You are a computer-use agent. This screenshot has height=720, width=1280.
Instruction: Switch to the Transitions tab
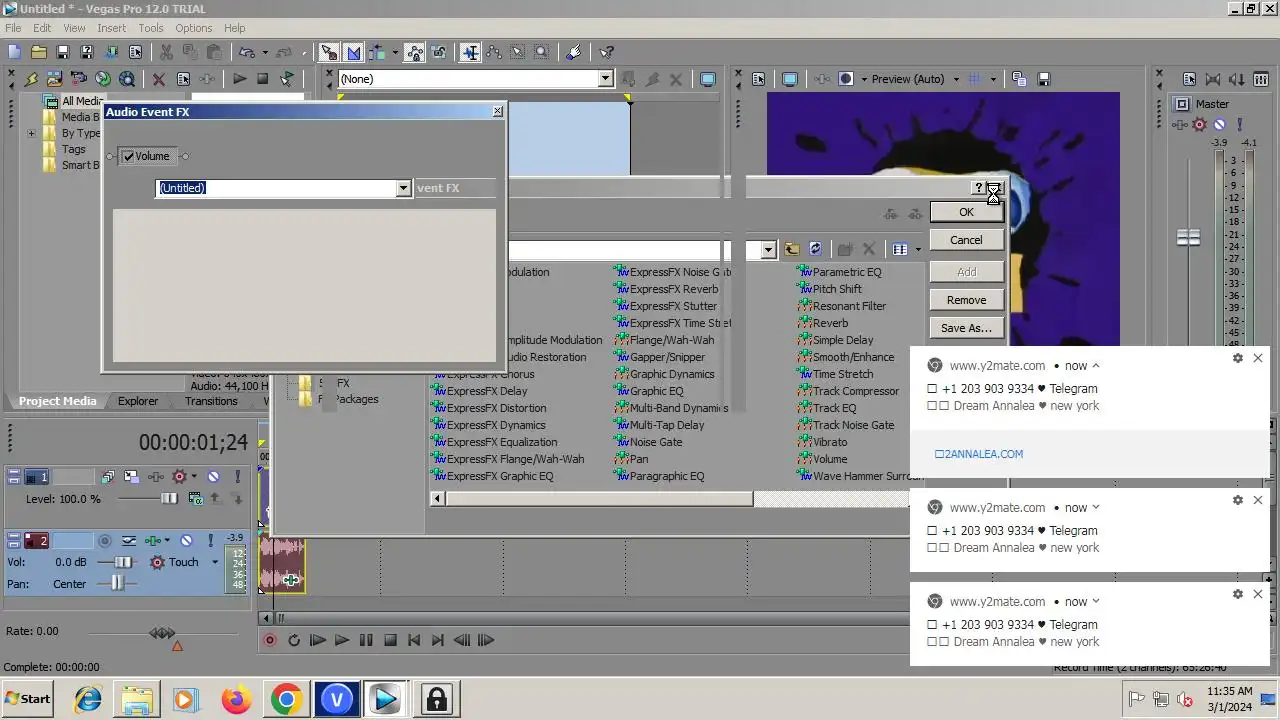click(x=211, y=401)
